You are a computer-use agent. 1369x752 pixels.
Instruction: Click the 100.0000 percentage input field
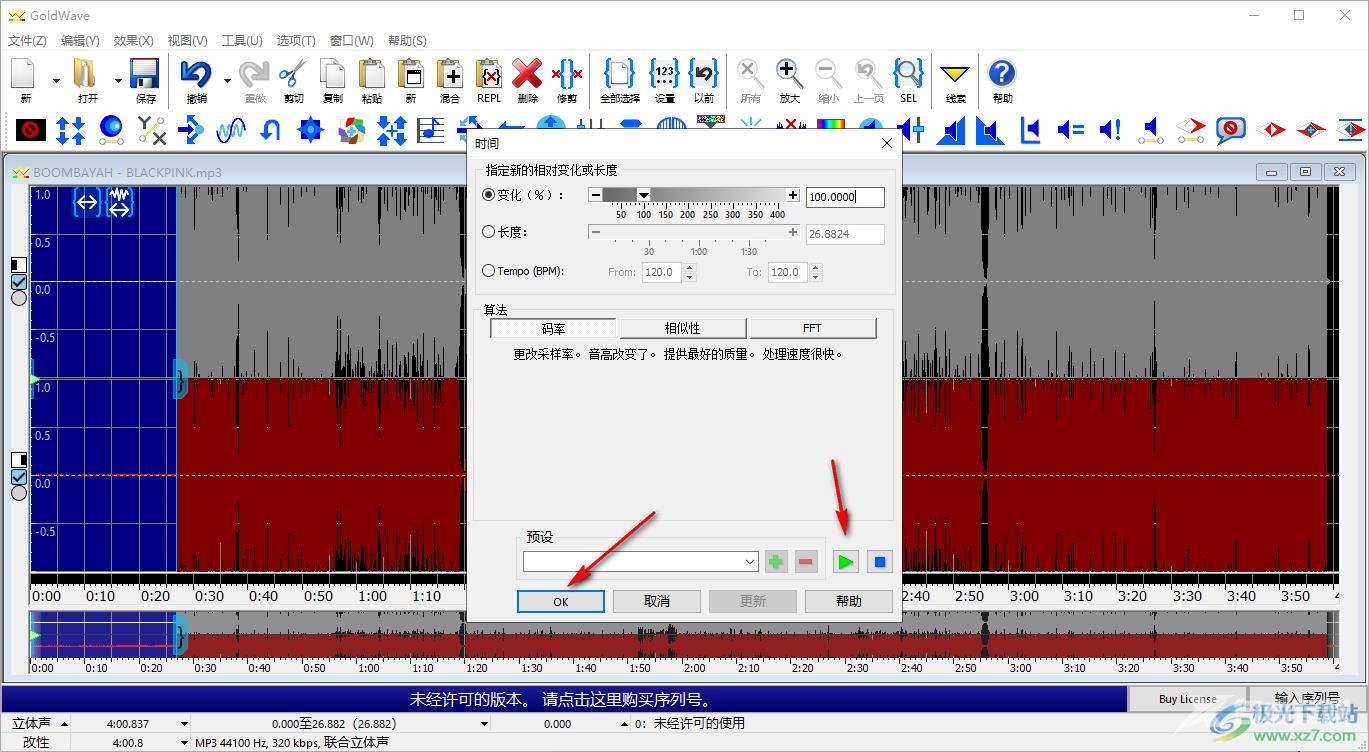point(845,197)
